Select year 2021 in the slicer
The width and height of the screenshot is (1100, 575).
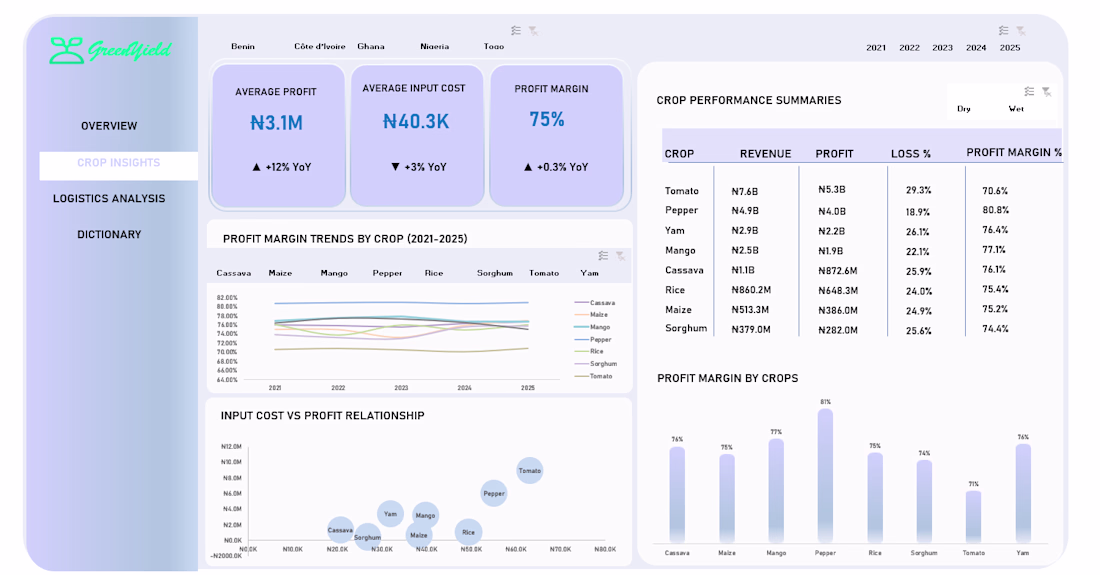[x=876, y=48]
